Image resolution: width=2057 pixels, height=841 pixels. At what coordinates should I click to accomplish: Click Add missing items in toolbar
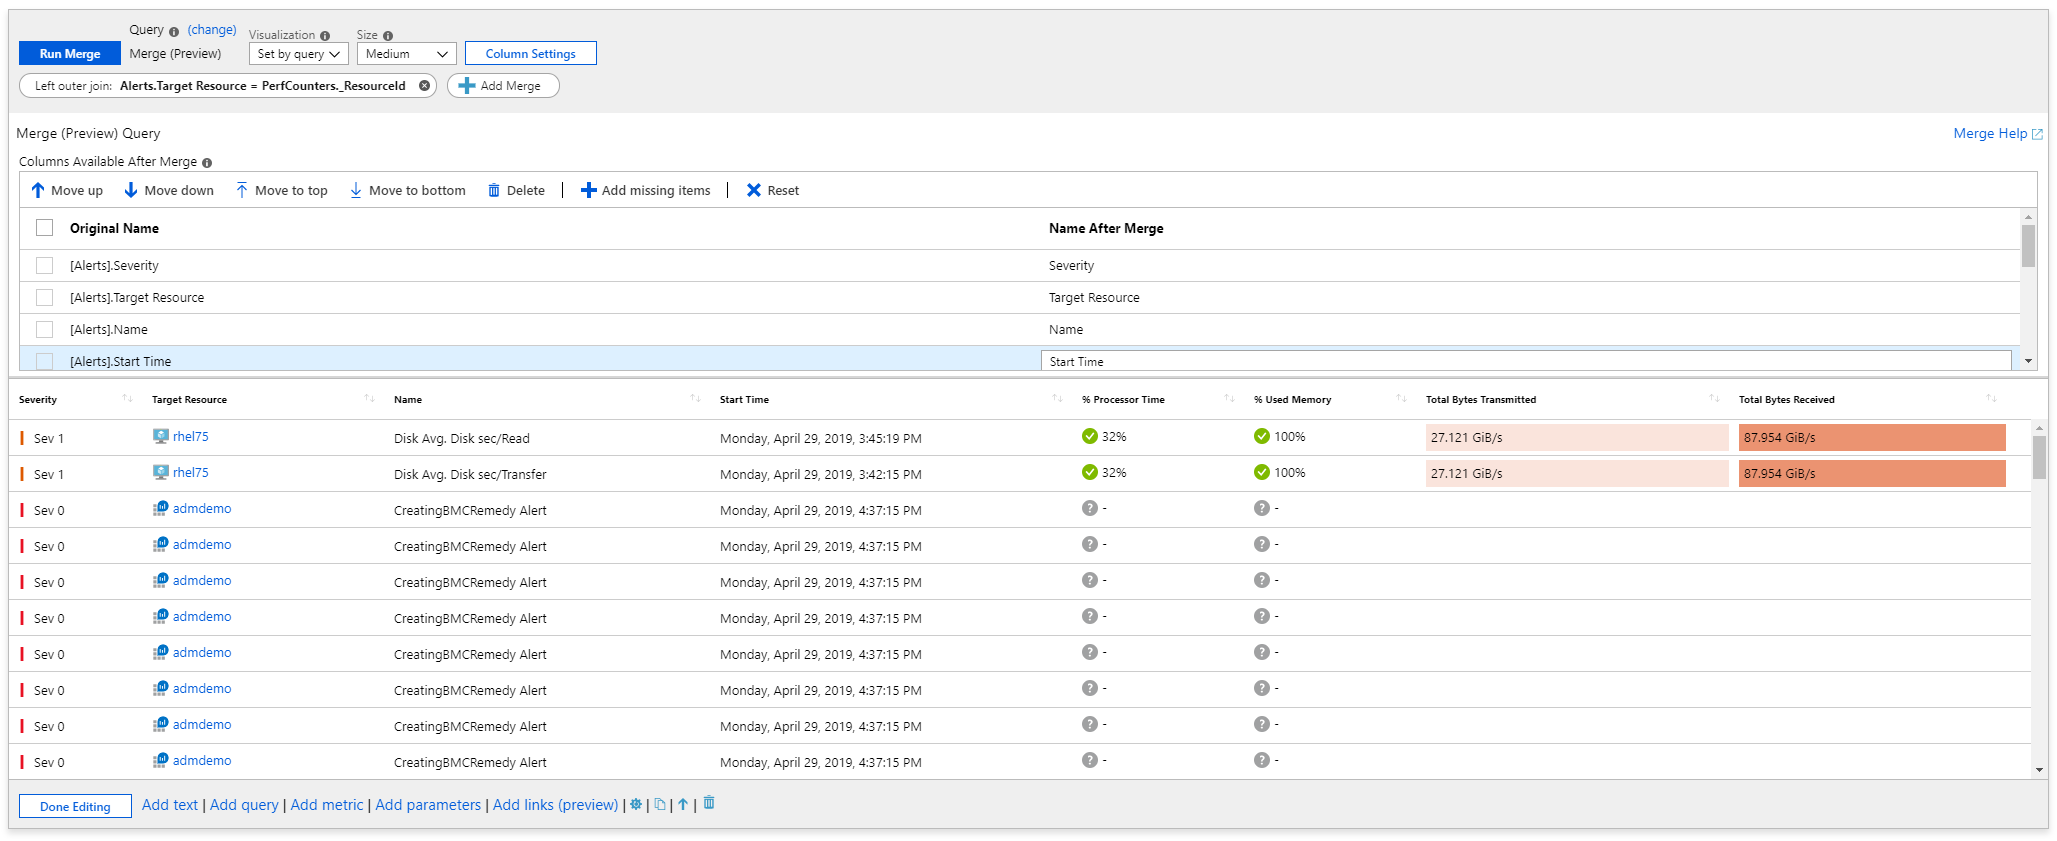point(646,190)
